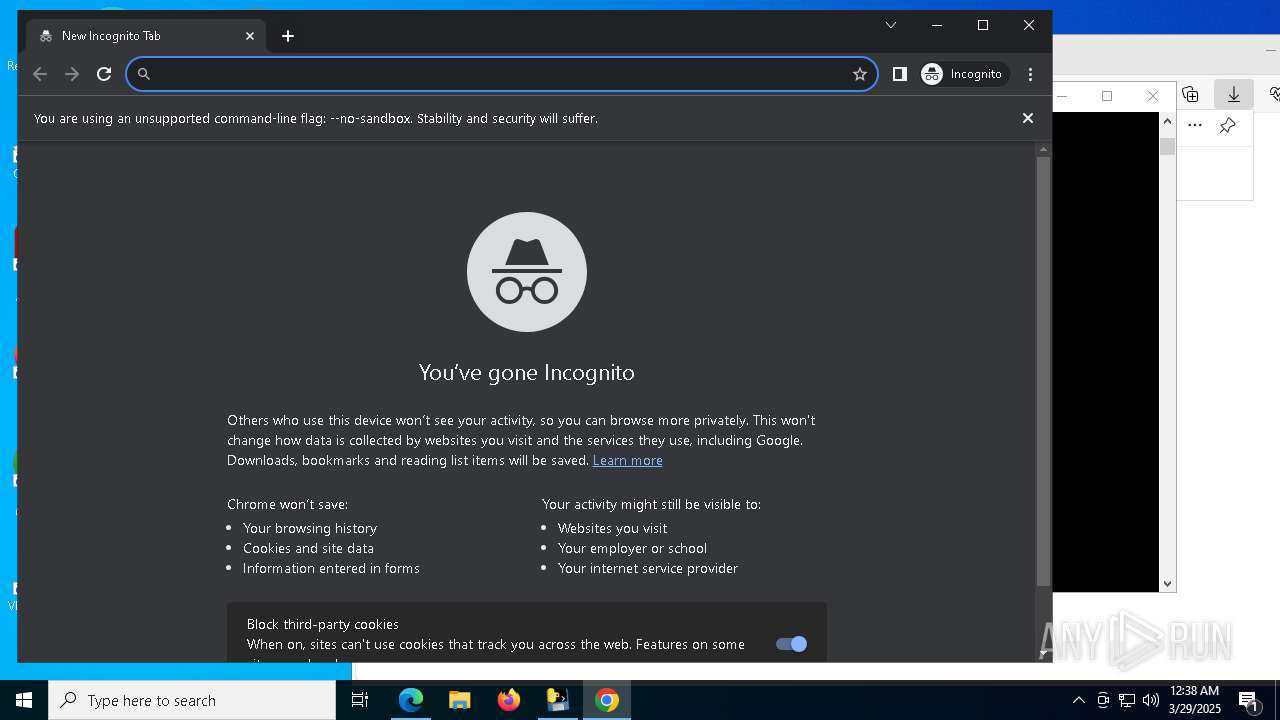Select the New Incognito Tab
The image size is (1280, 720).
click(146, 36)
